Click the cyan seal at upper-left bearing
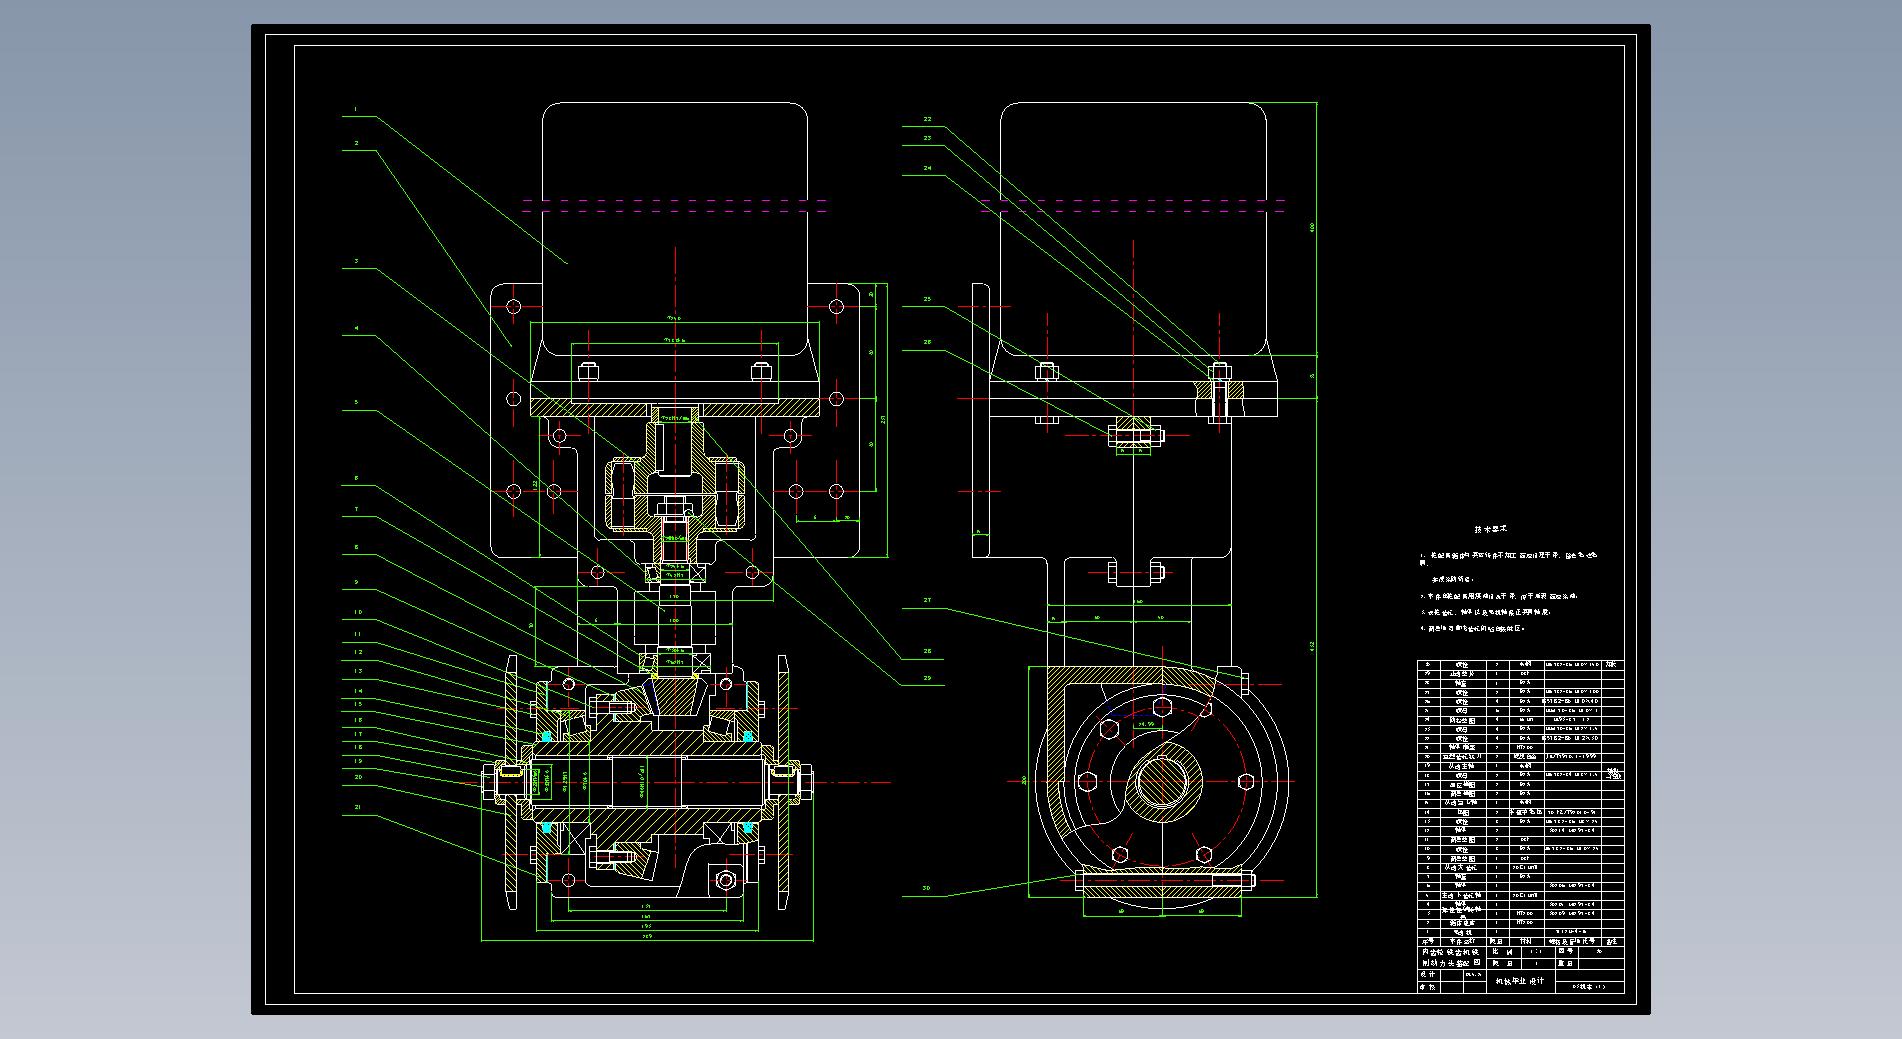 546,736
